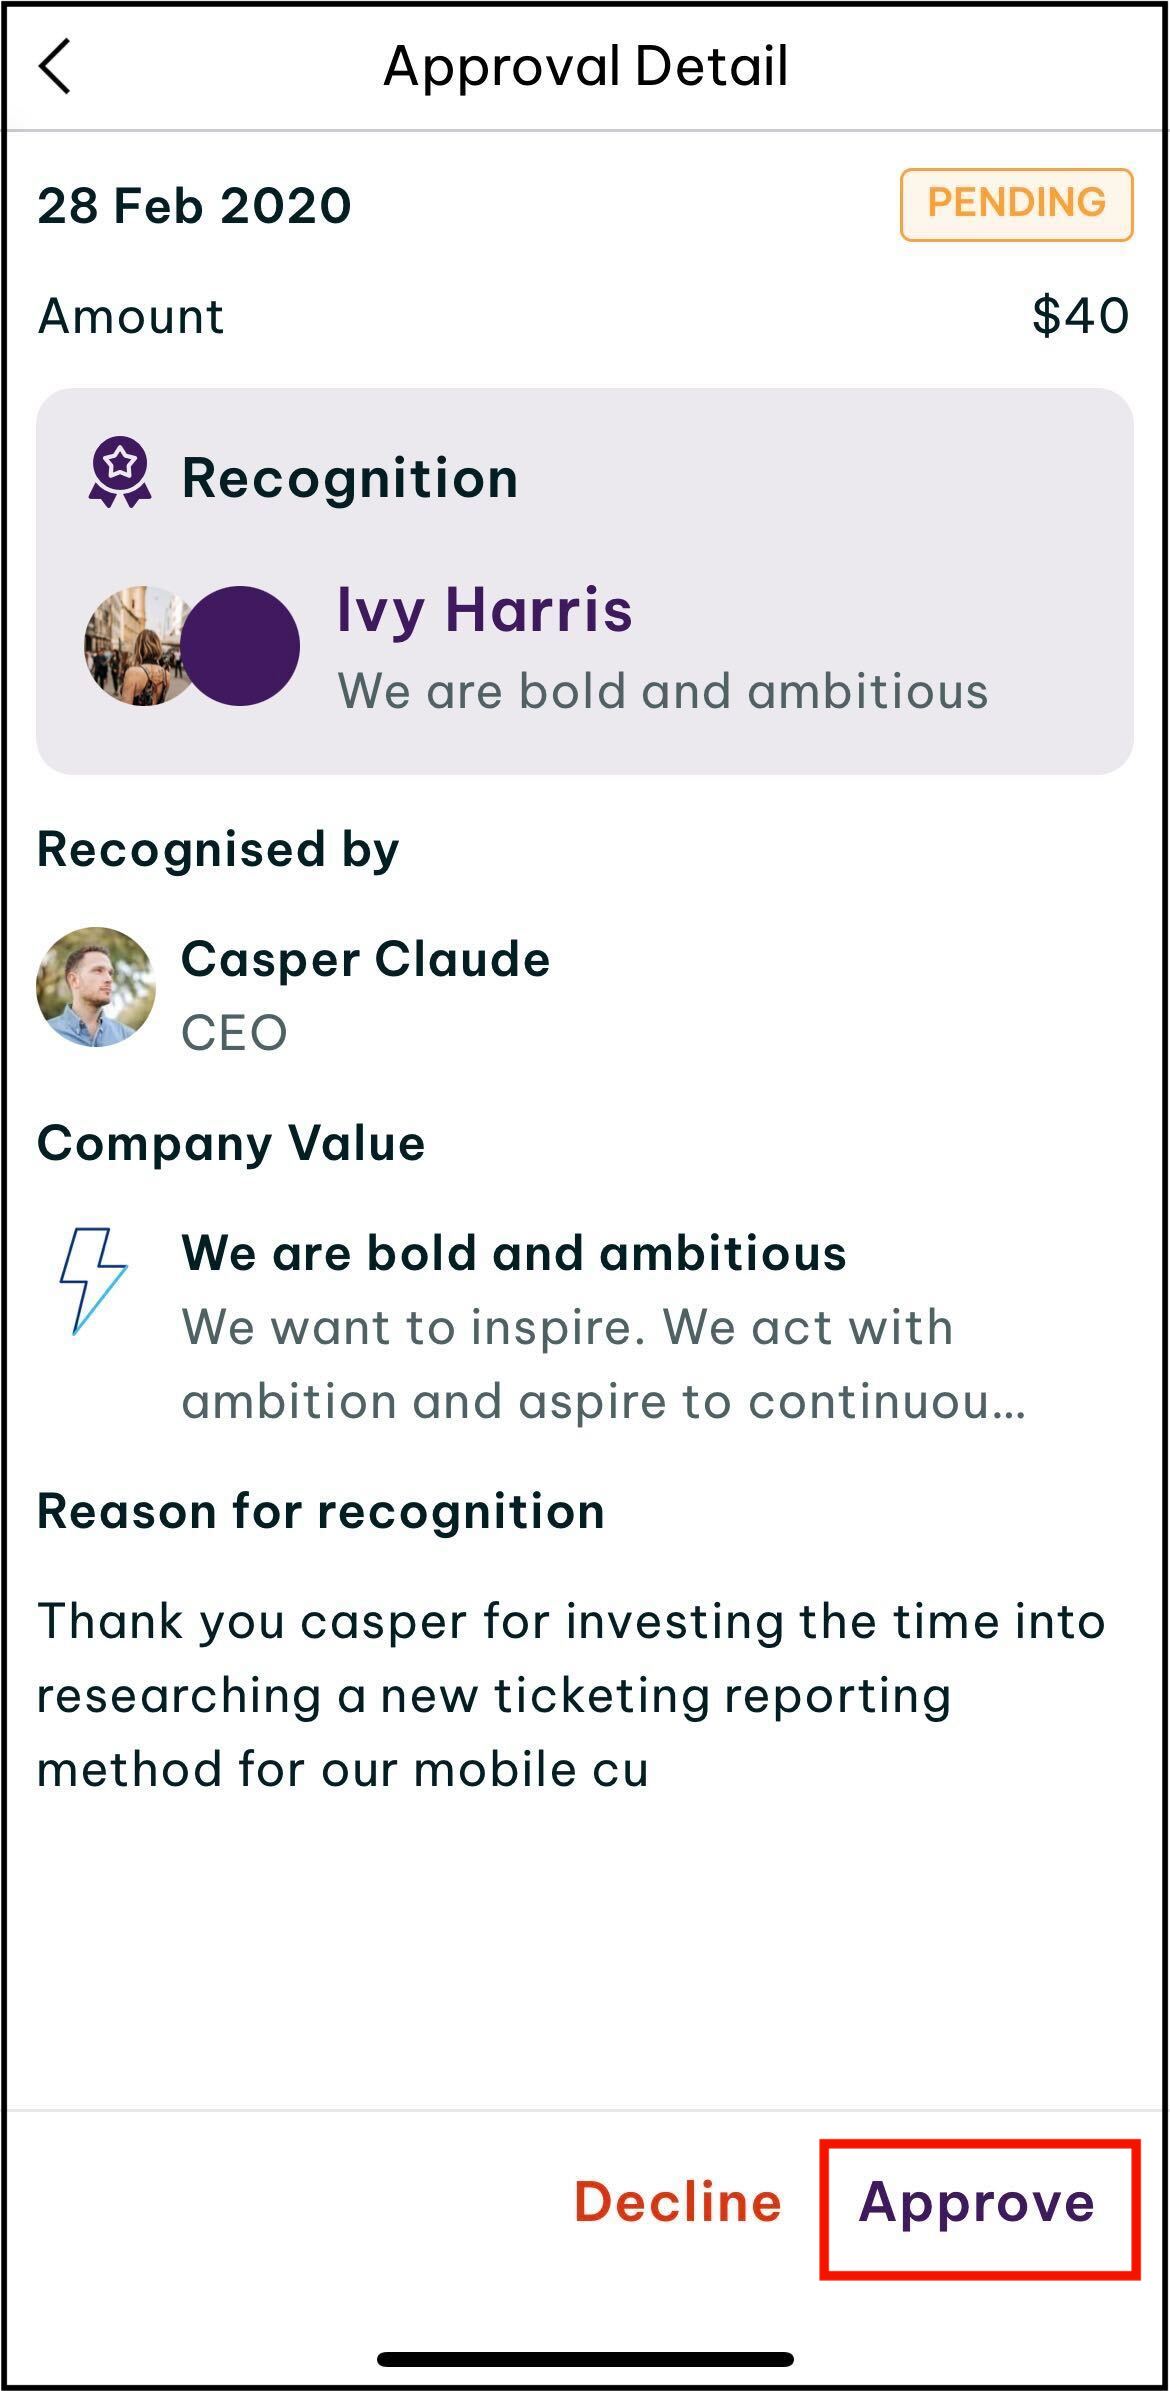Tap the Approval Detail title
This screenshot has width=1170, height=2391.
(x=586, y=67)
